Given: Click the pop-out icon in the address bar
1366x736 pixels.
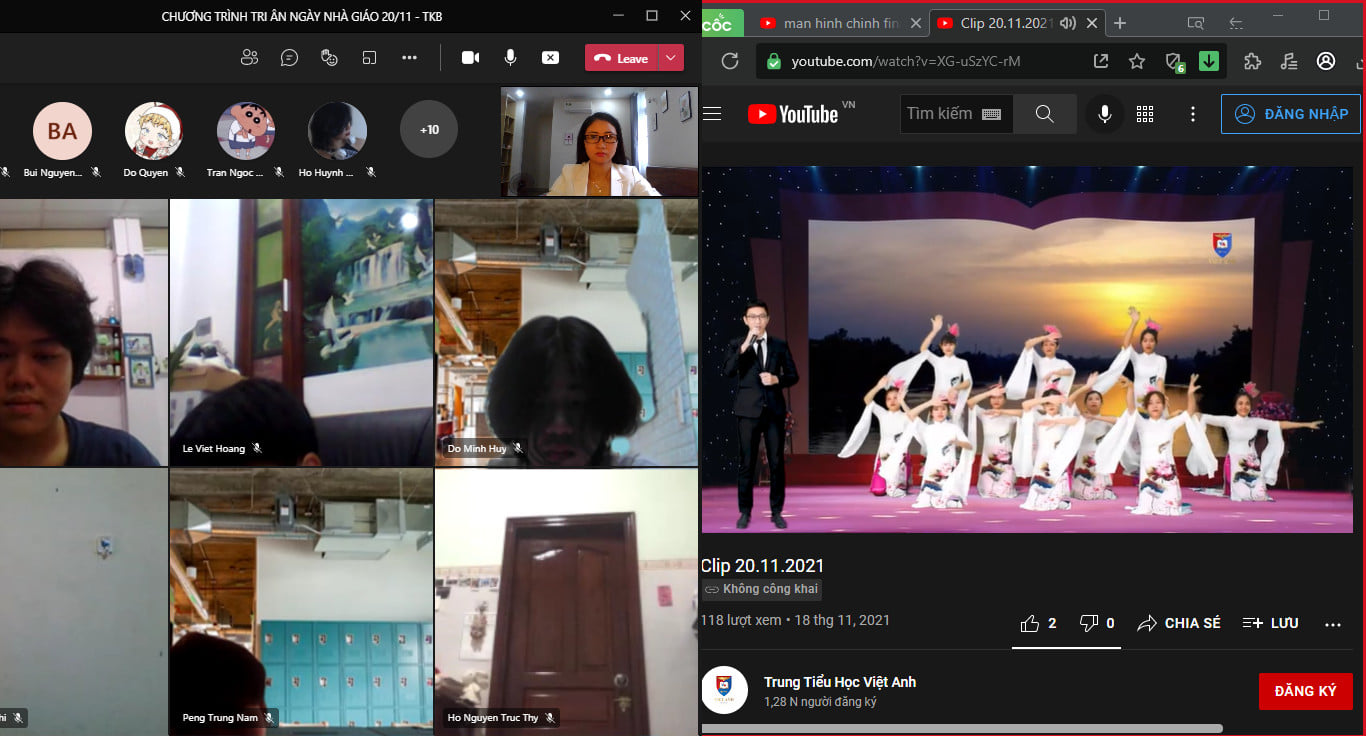Looking at the screenshot, I should 1101,61.
